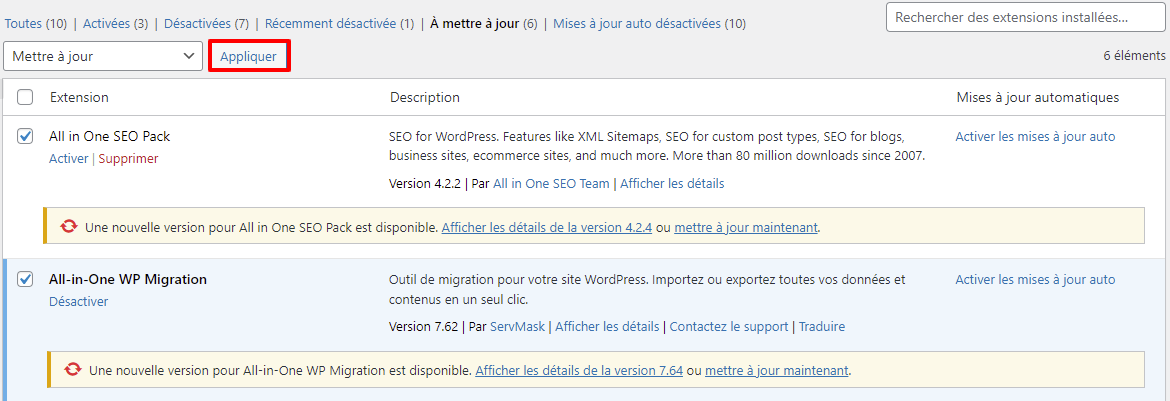Click the Version 4.2.2 text
Image resolution: width=1170 pixels, height=401 pixels.
(425, 183)
